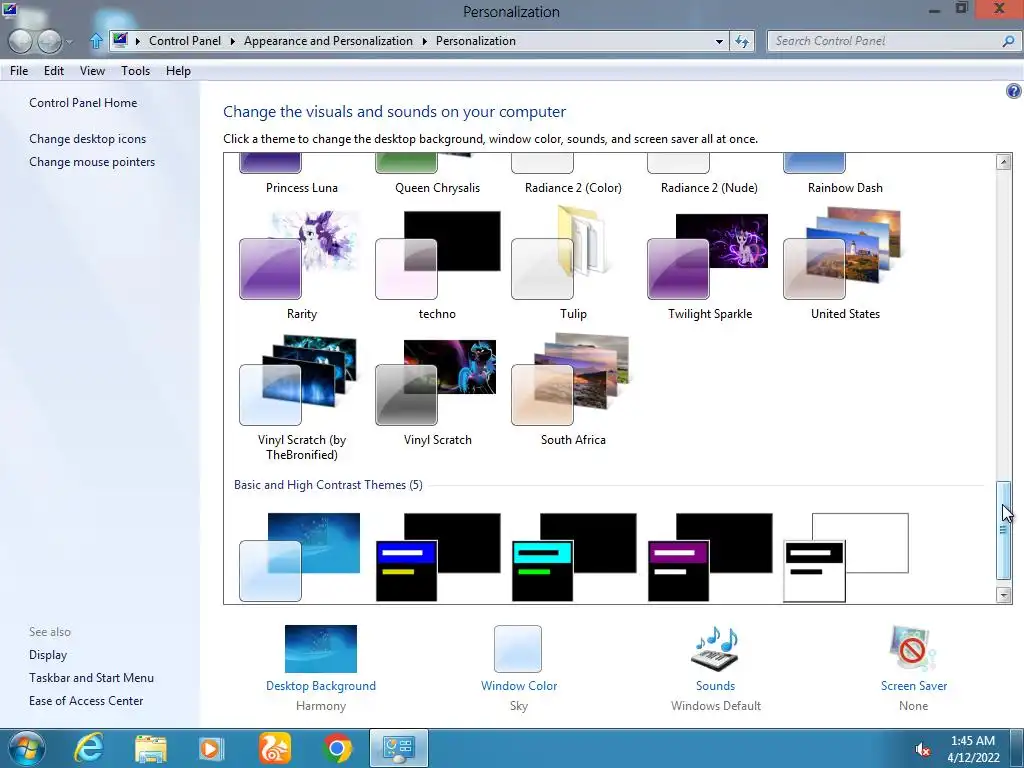Choose the Tulip theme
Screen dimensions: 1024x768
point(573,265)
